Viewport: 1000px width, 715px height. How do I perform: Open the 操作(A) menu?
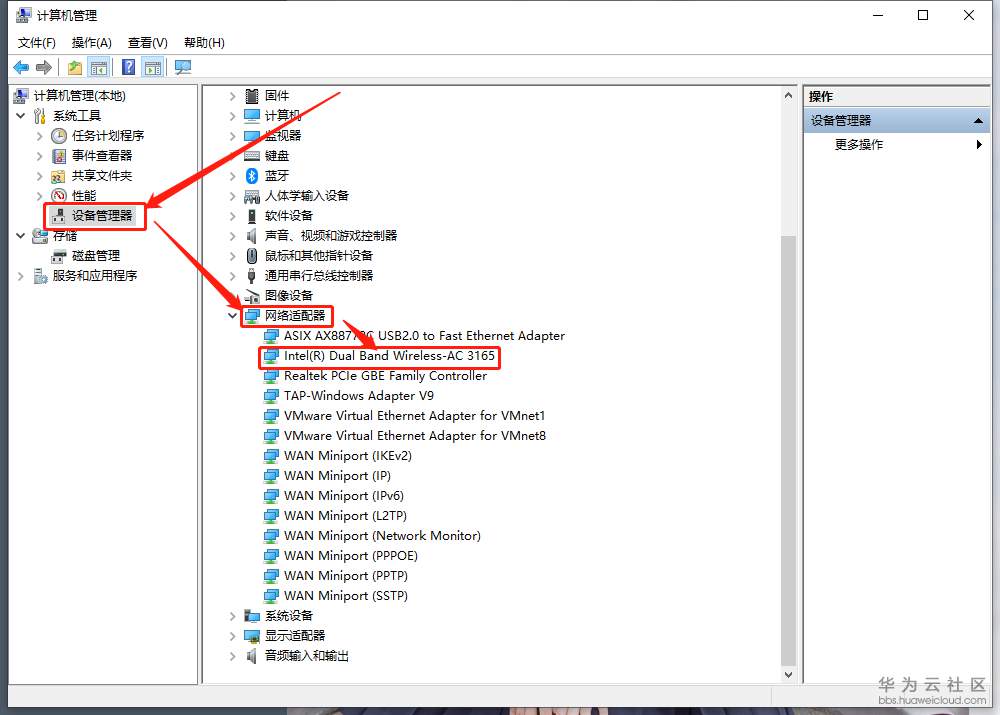(x=91, y=43)
